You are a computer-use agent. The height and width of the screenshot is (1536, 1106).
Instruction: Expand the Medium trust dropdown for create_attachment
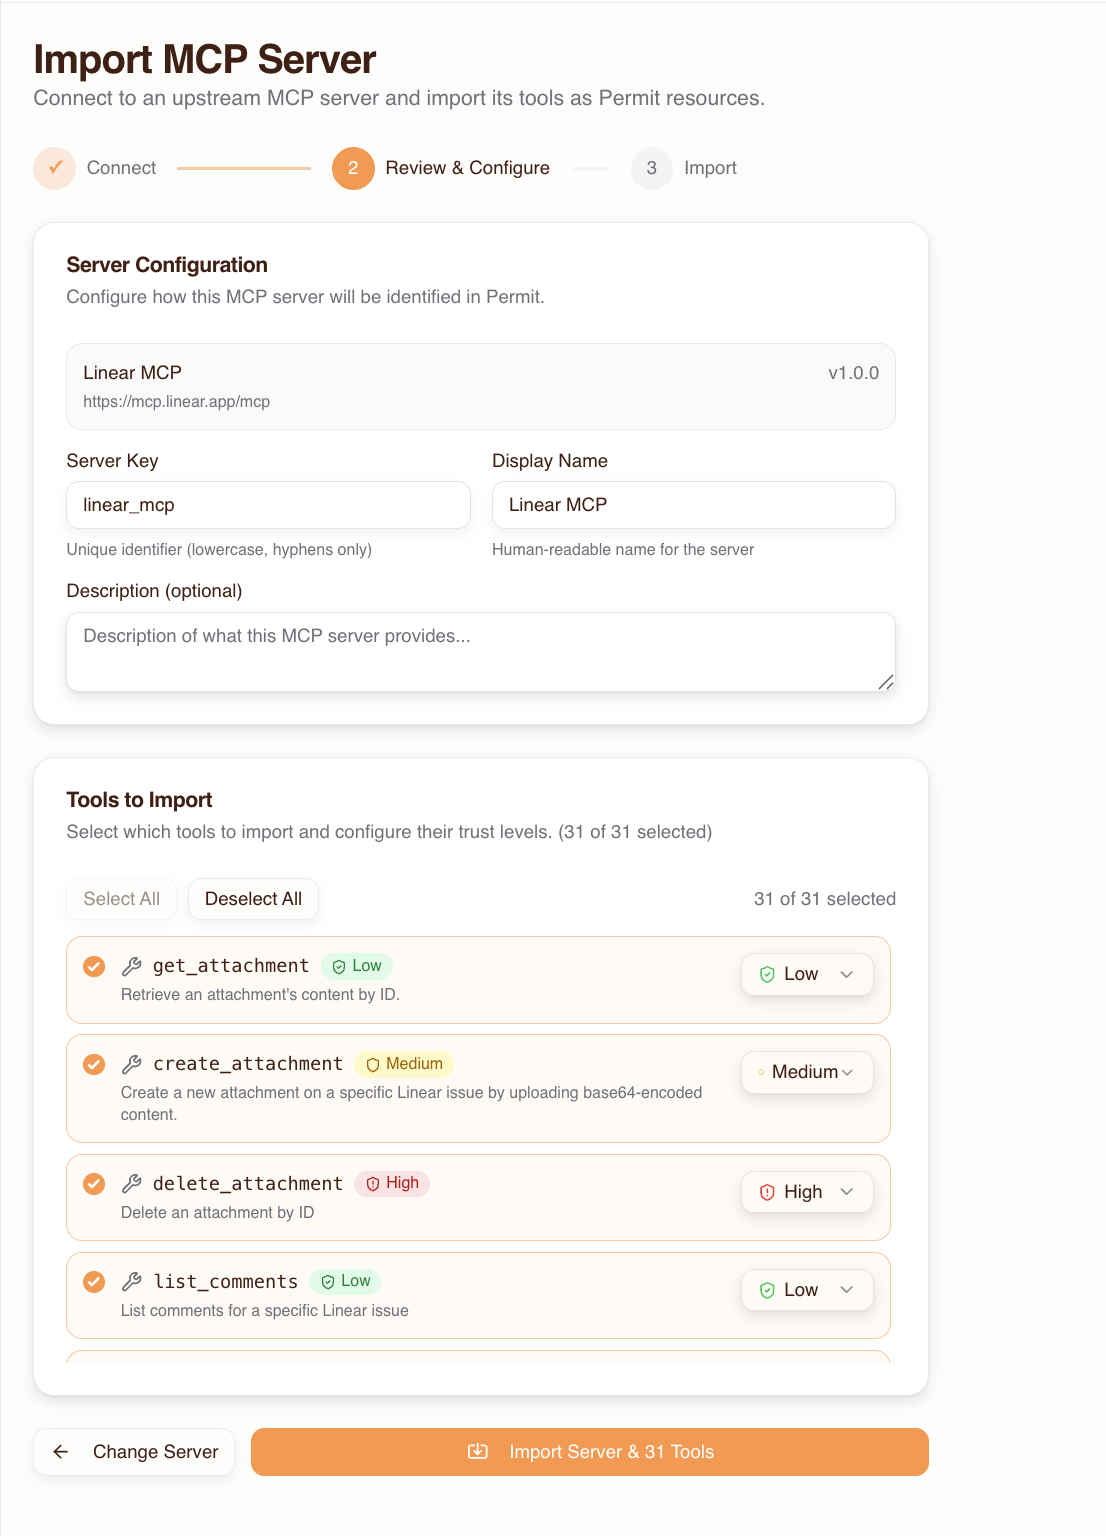tap(807, 1071)
